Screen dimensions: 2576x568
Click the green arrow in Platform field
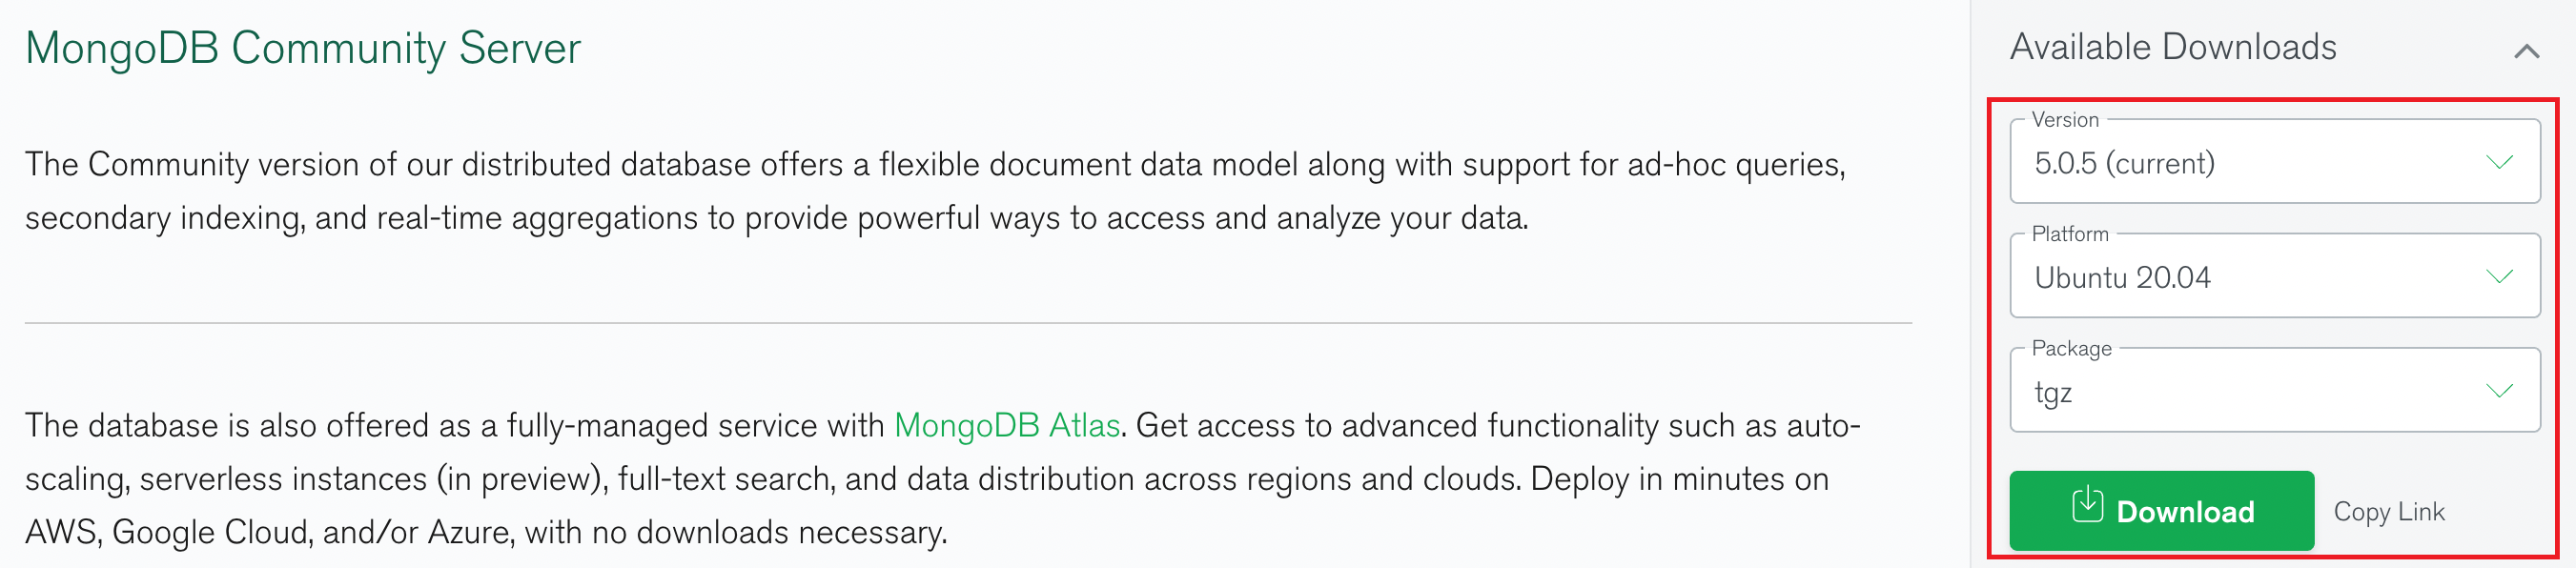[2499, 276]
